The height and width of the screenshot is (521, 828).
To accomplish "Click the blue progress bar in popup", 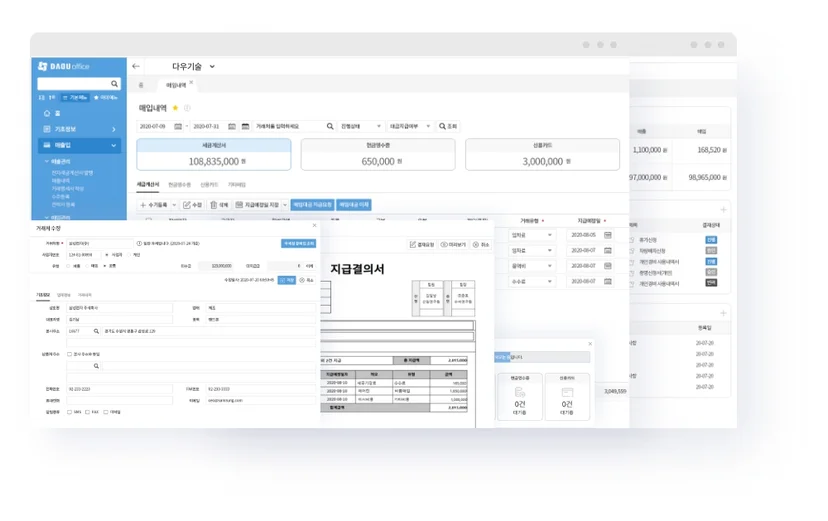I will (502, 357).
